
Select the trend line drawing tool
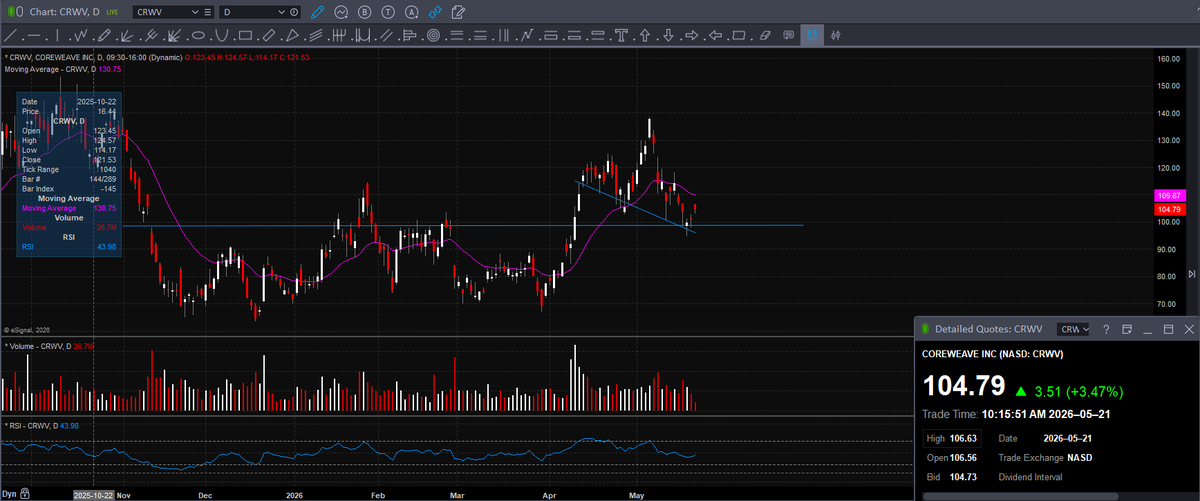(10, 35)
